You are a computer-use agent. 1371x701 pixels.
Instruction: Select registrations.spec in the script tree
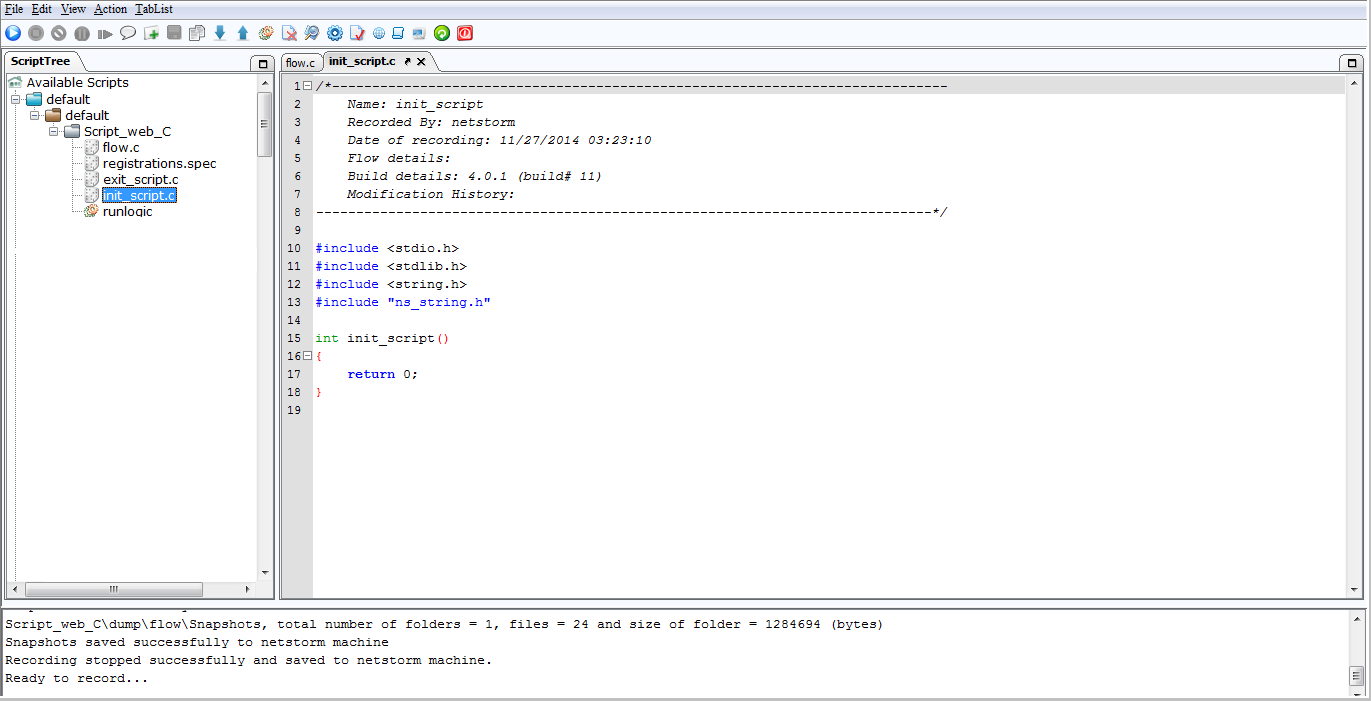(x=159, y=163)
